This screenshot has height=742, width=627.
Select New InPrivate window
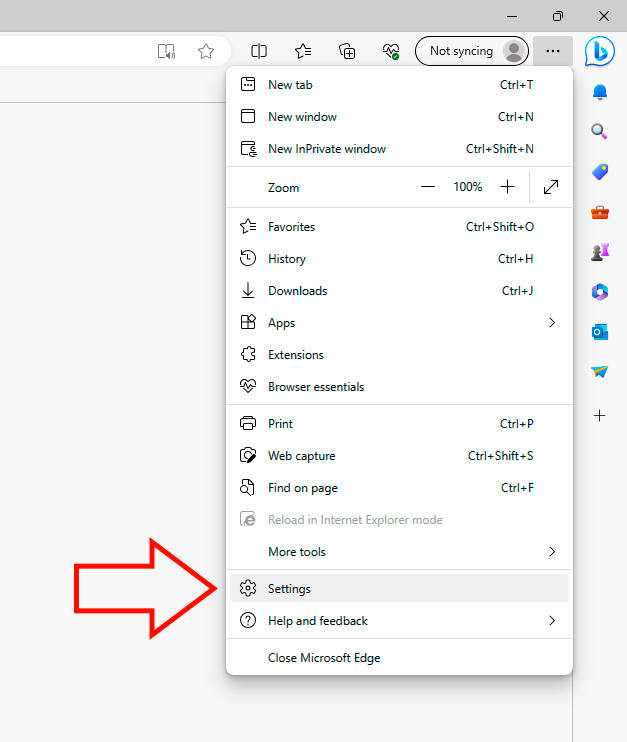pyautogui.click(x=327, y=149)
